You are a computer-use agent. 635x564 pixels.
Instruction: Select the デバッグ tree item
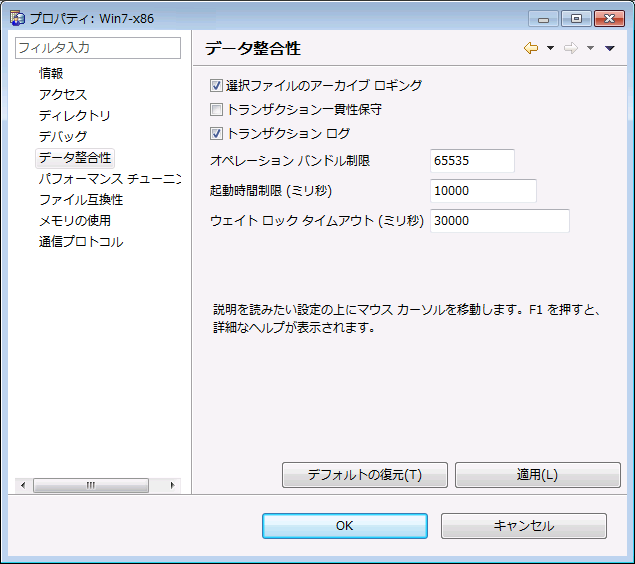[63, 136]
